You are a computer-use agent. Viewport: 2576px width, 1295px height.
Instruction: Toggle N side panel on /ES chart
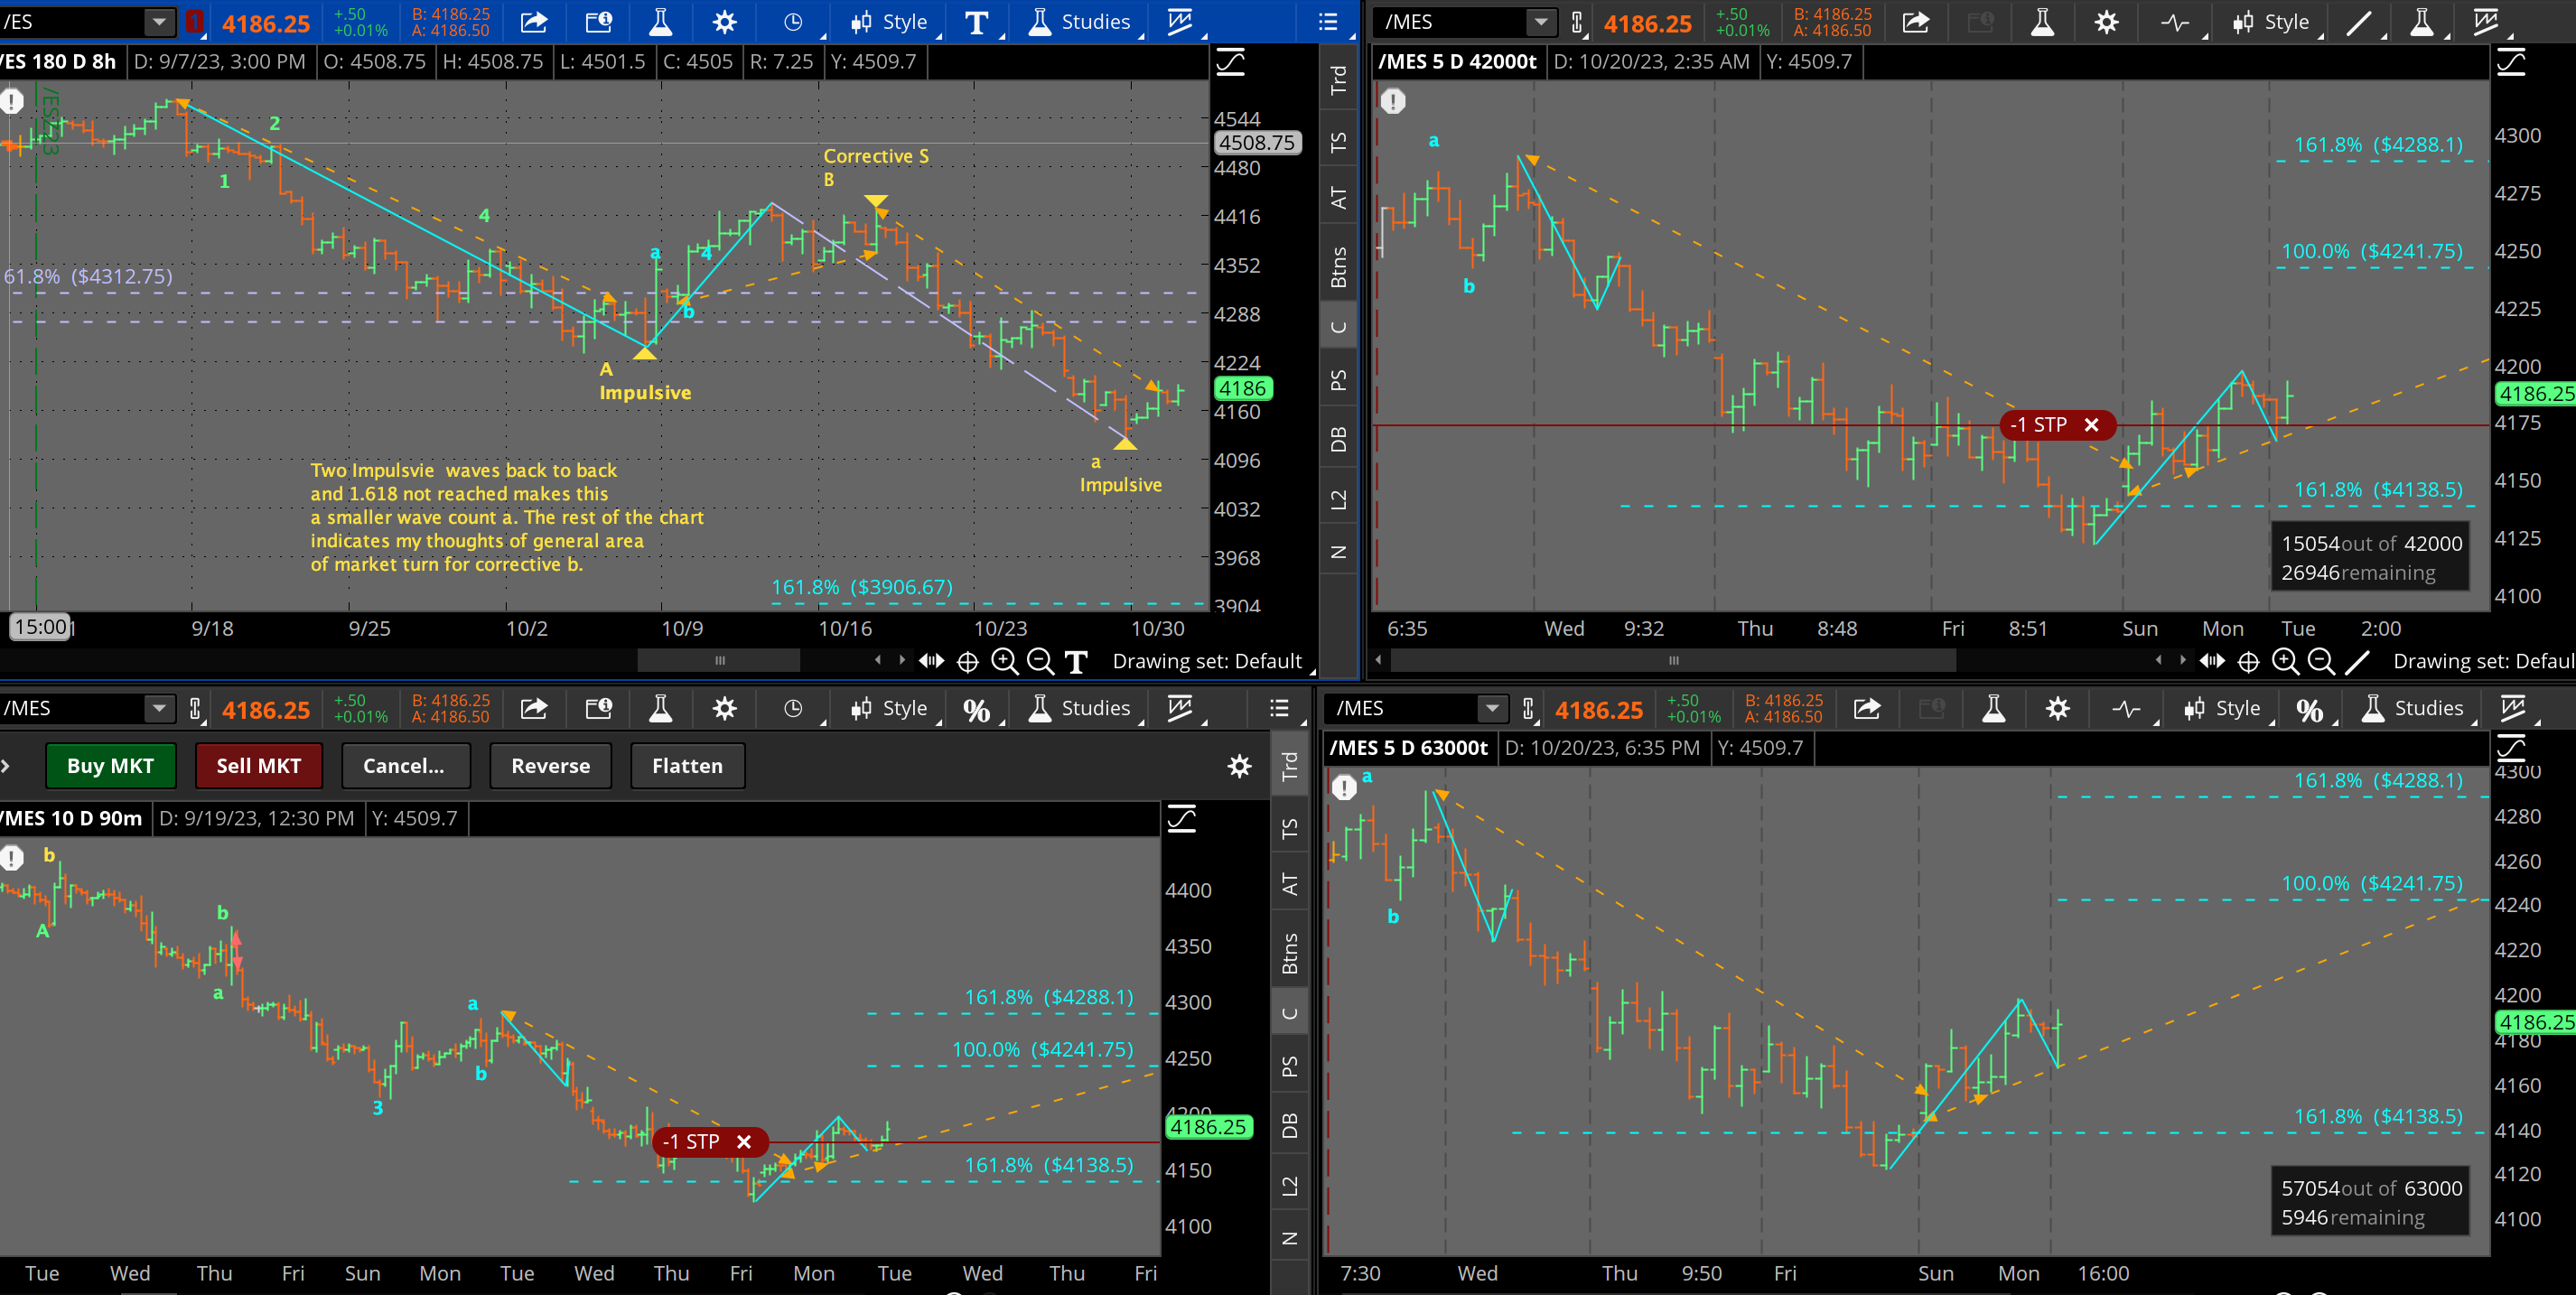[1338, 552]
